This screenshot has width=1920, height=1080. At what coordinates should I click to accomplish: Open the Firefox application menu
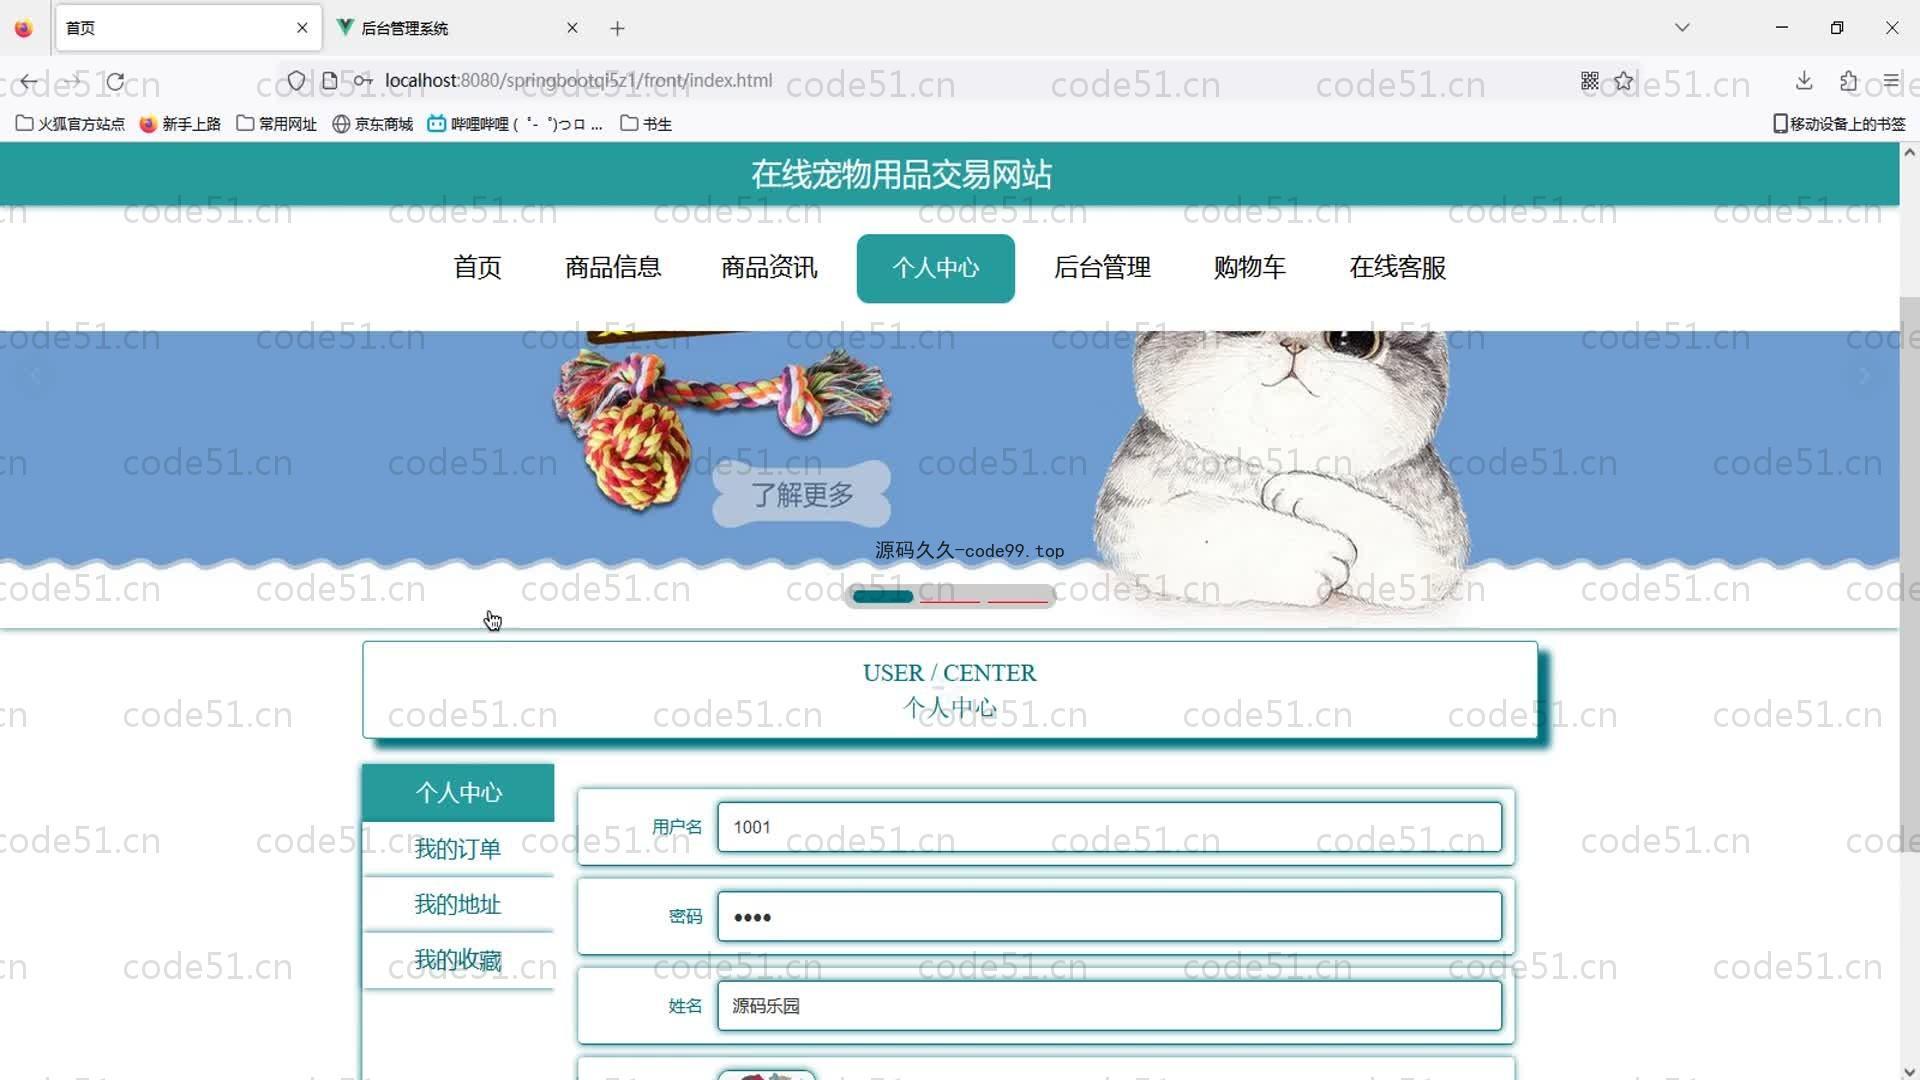point(1891,80)
